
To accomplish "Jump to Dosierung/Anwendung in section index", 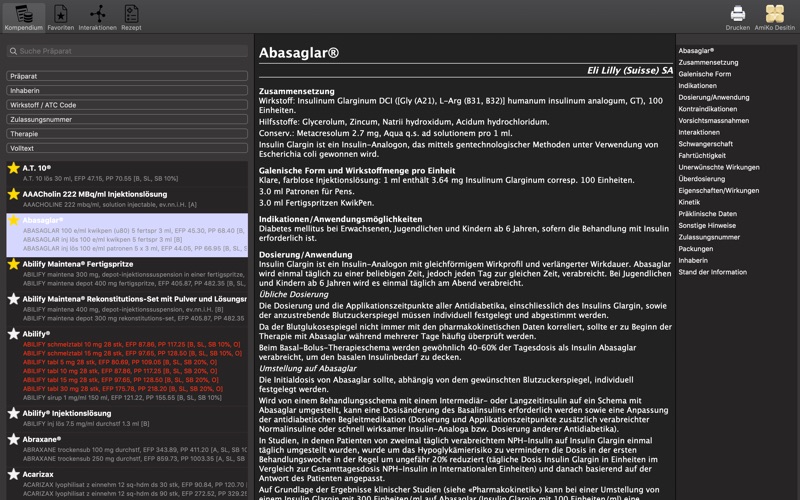I will click(714, 97).
